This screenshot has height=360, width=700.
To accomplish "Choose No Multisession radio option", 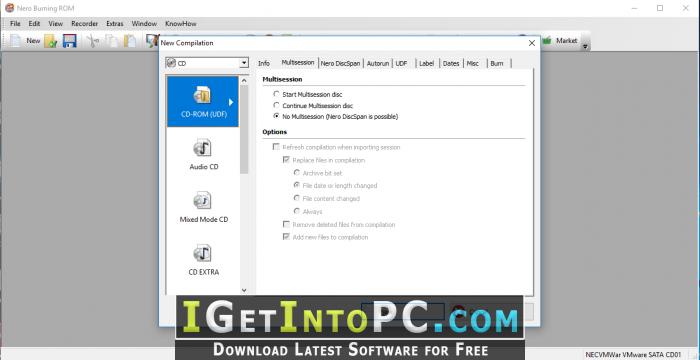I will pos(277,117).
